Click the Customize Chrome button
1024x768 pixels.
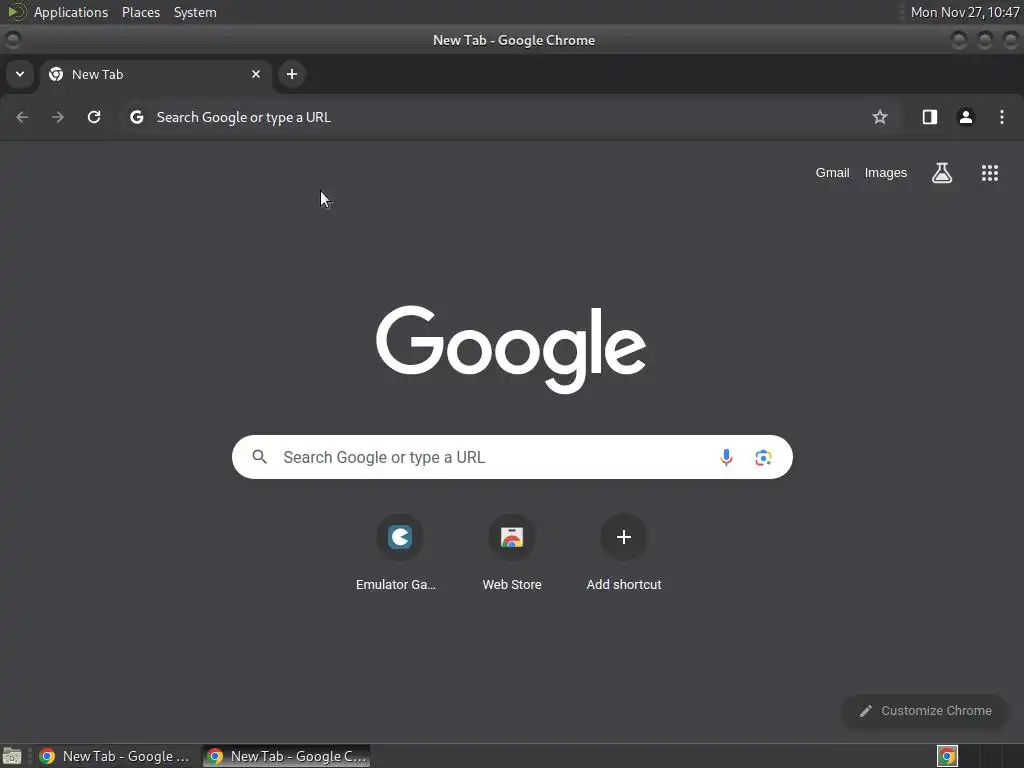coord(925,711)
